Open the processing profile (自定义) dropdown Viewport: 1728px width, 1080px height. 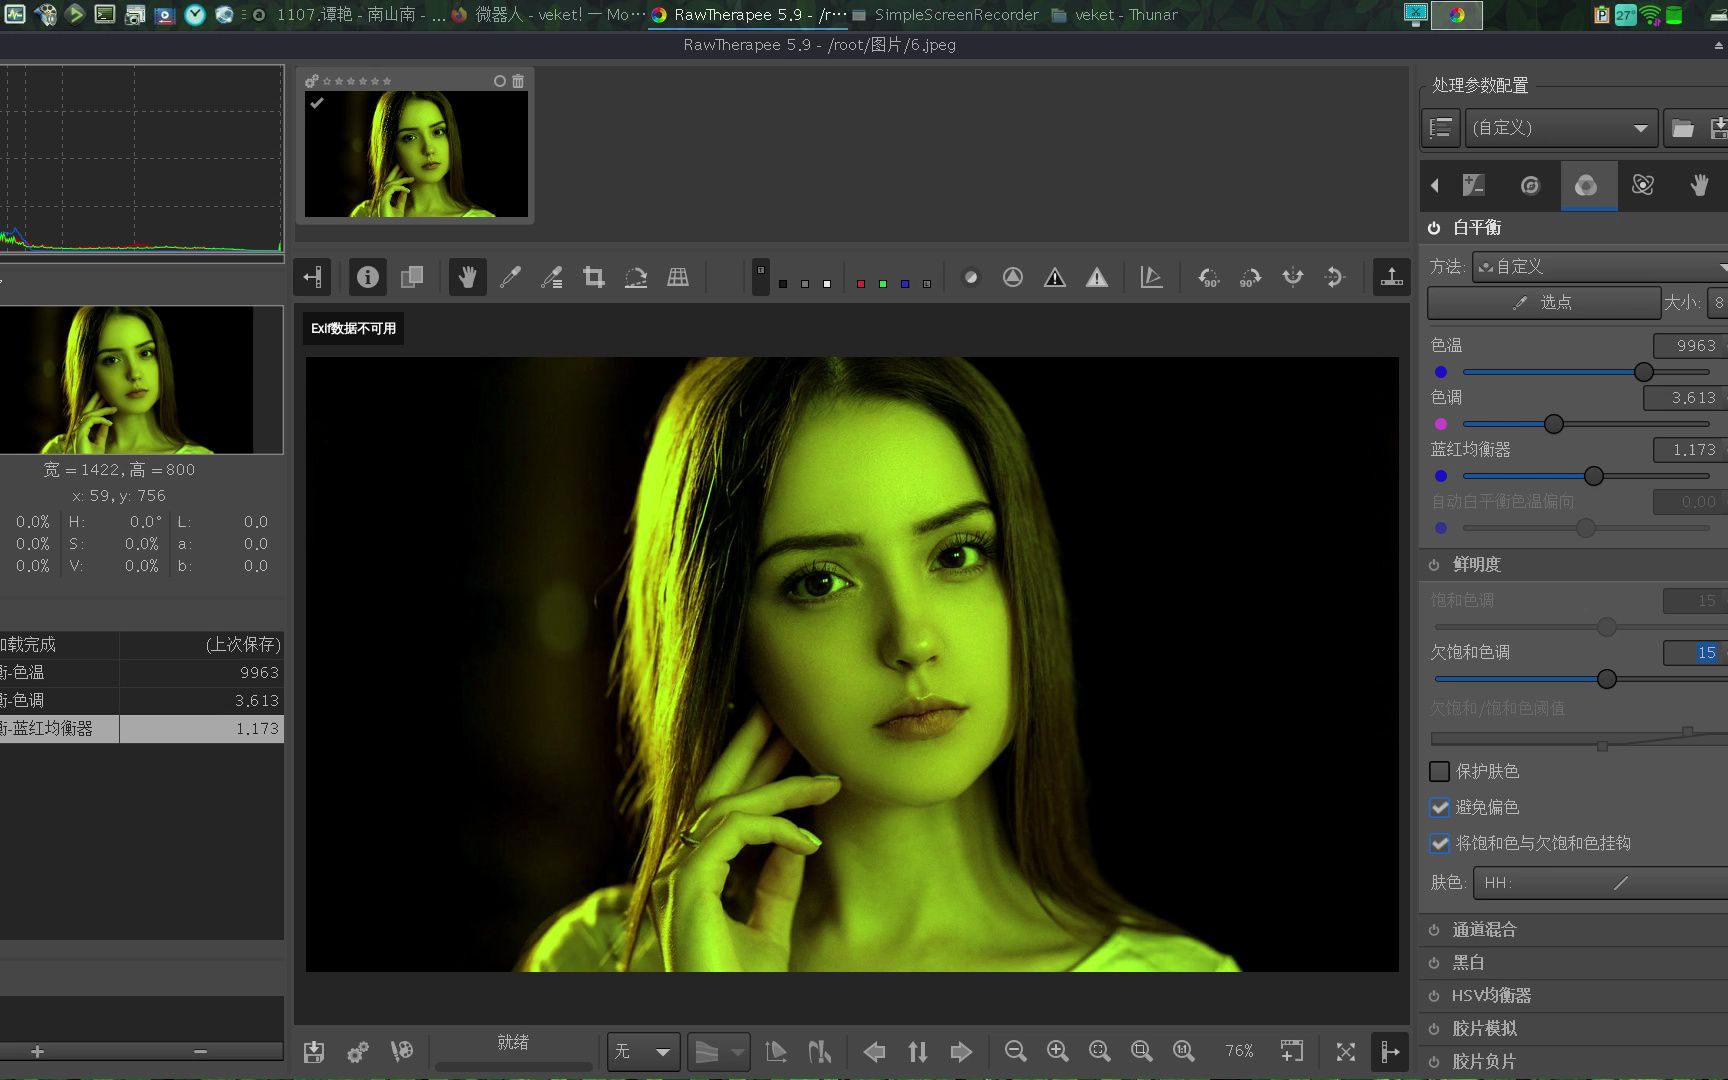coord(1560,128)
